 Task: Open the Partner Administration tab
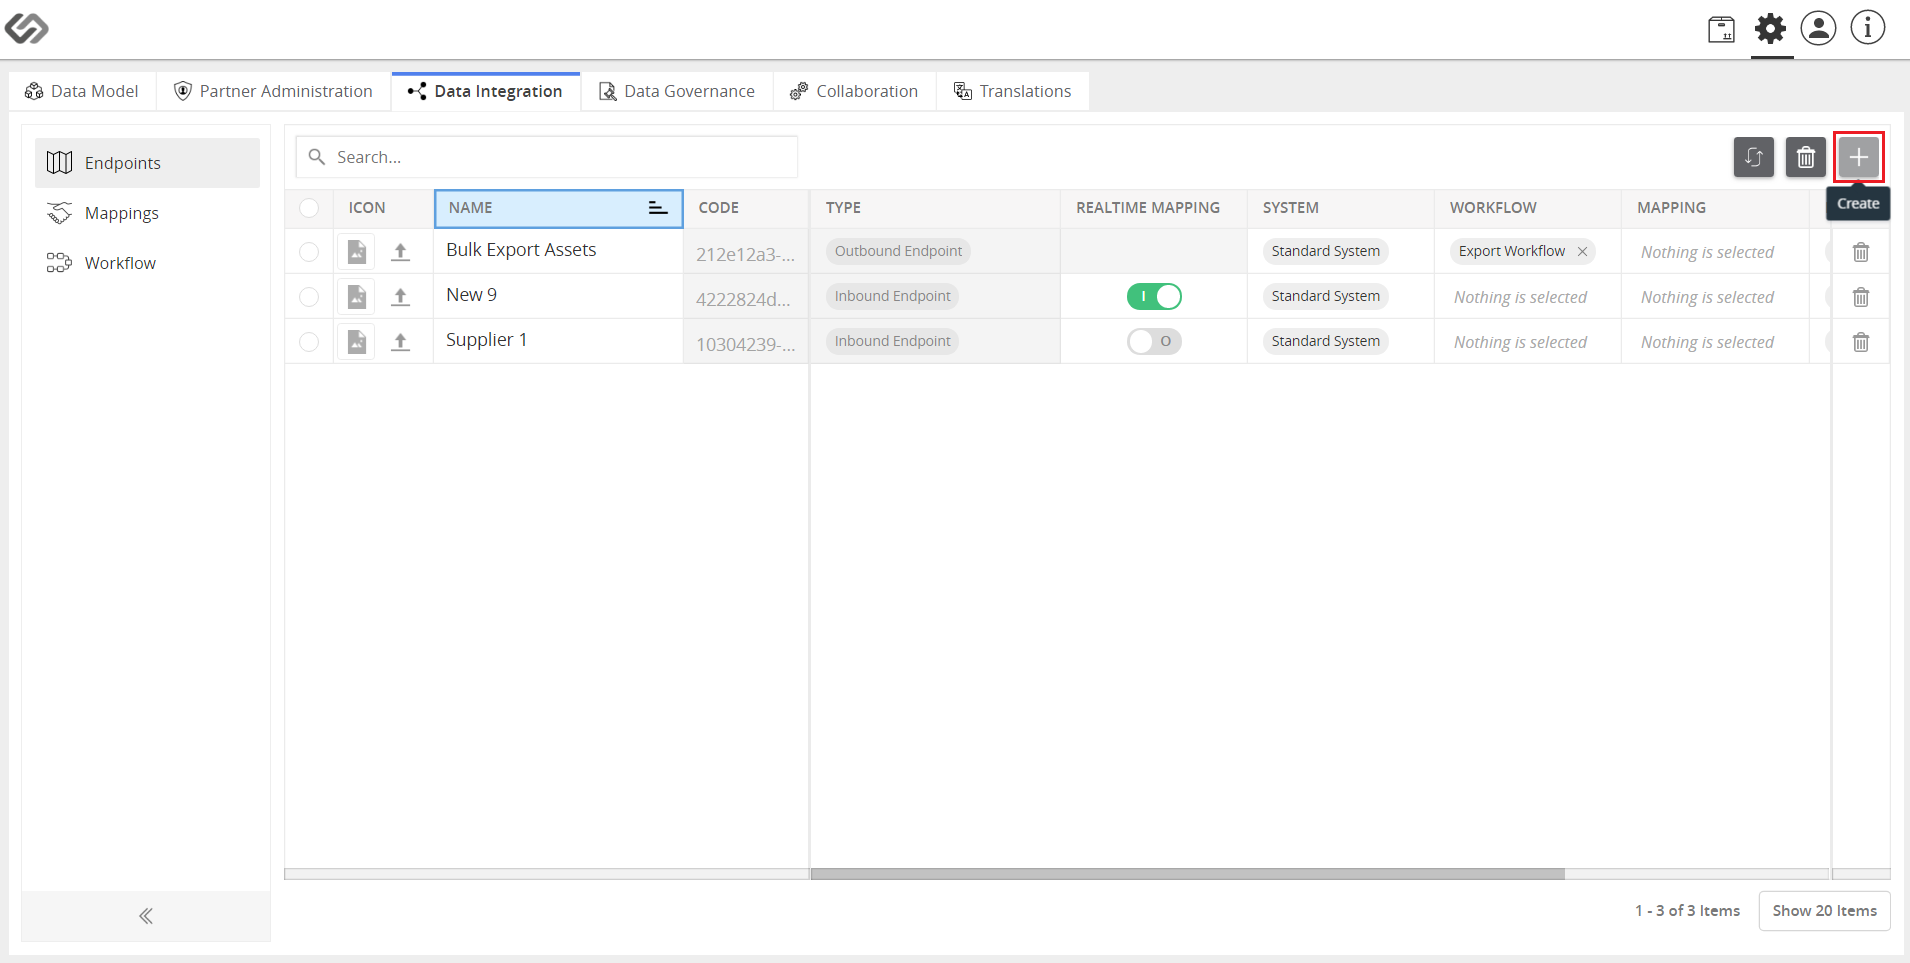(273, 91)
